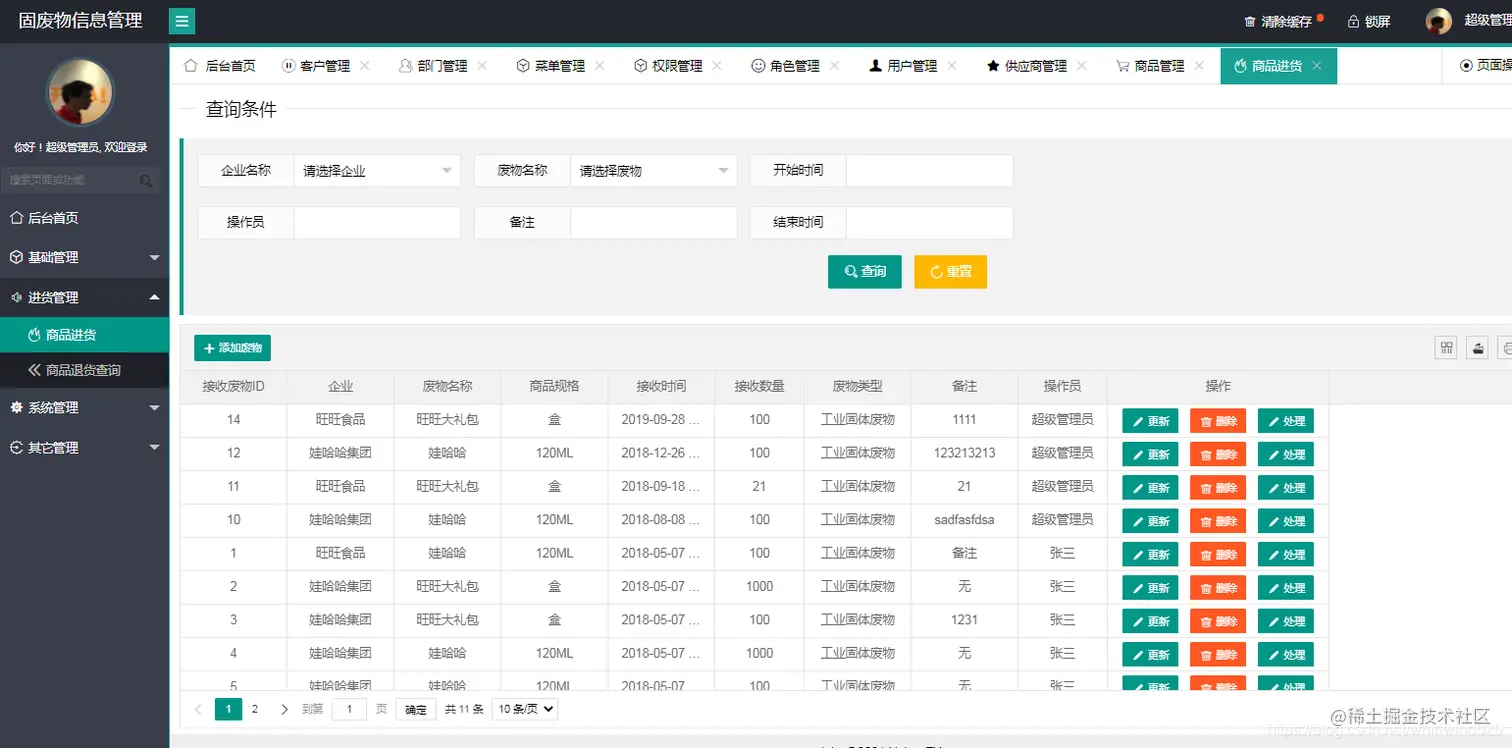Click 处理 for record ID 2

[x=1286, y=587]
